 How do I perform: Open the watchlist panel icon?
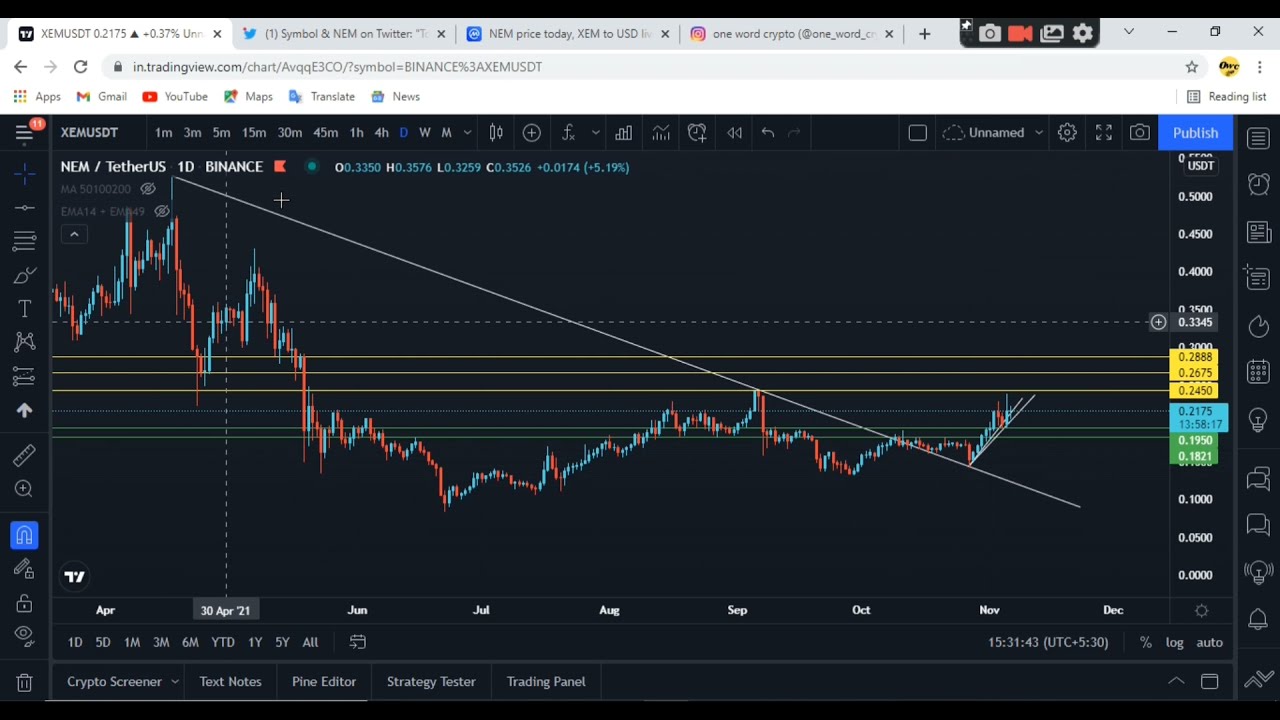pyautogui.click(x=1259, y=138)
